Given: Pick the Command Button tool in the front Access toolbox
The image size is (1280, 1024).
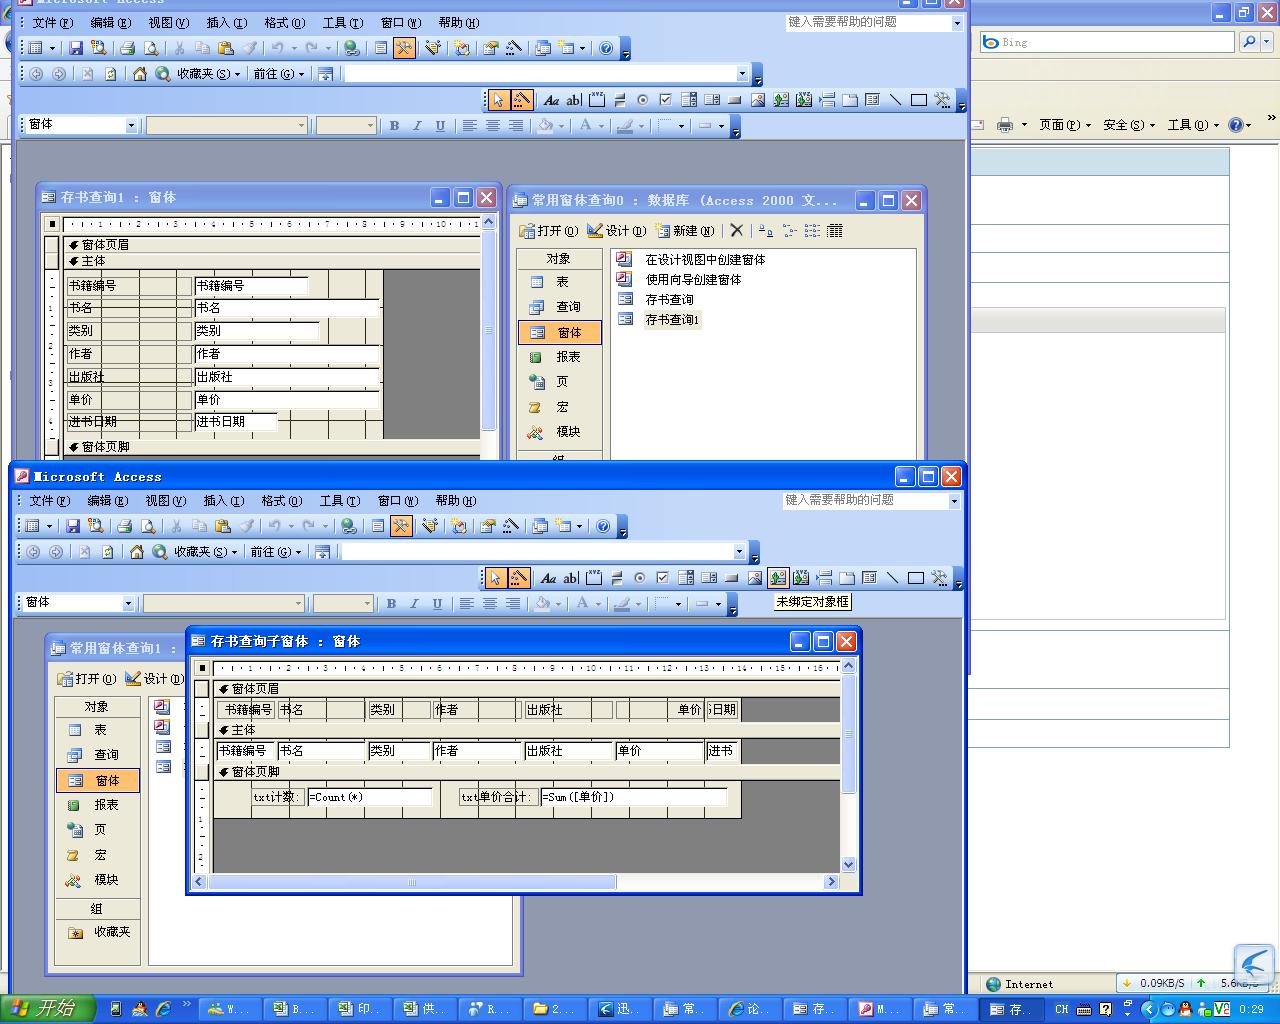Looking at the screenshot, I should [x=732, y=578].
